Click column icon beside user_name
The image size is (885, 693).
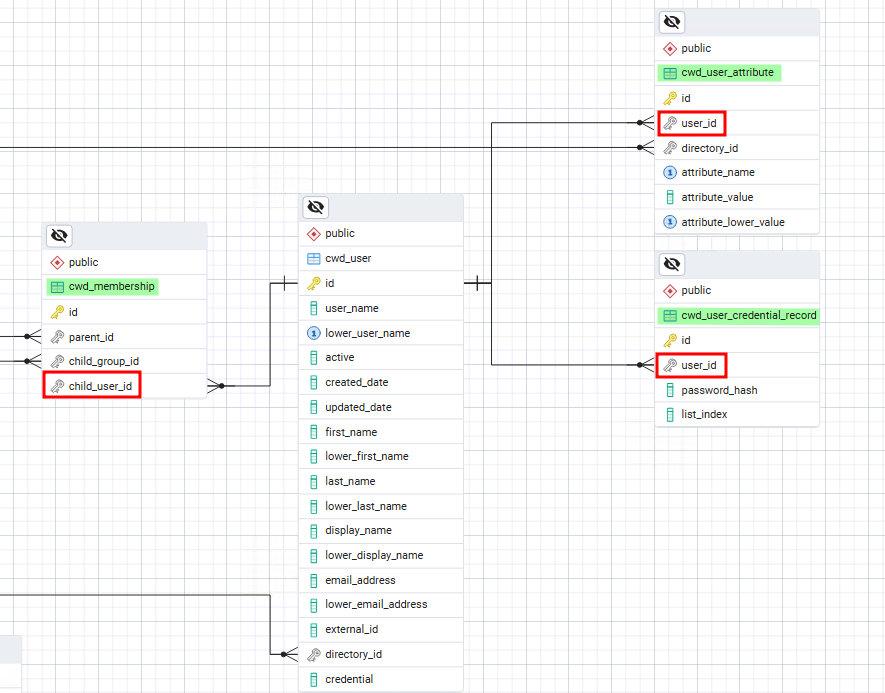pos(313,308)
